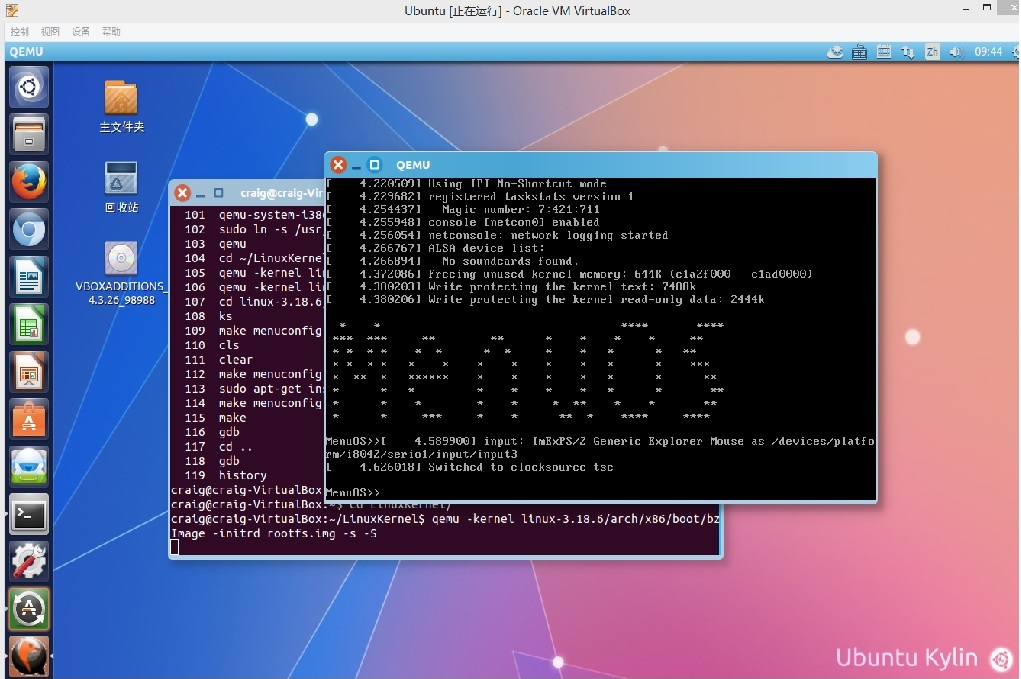This screenshot has height=679, width=1021.
Task: Open the 控制 menu in VirtualBox
Action: pos(20,31)
